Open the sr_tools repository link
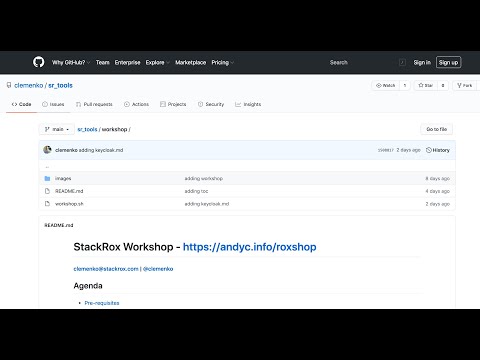This screenshot has width=480, height=360. click(x=60, y=85)
